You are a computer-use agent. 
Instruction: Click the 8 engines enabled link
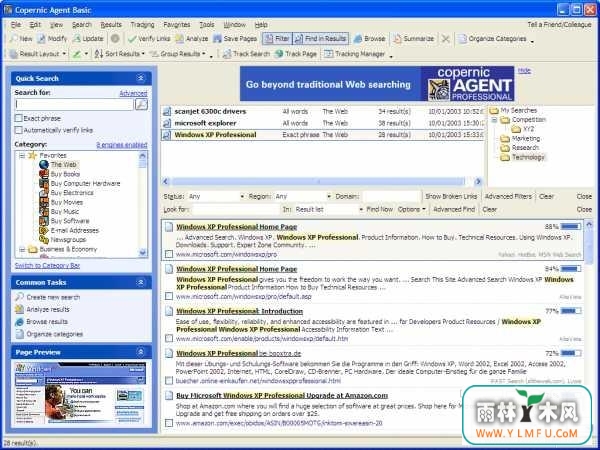(x=122, y=145)
